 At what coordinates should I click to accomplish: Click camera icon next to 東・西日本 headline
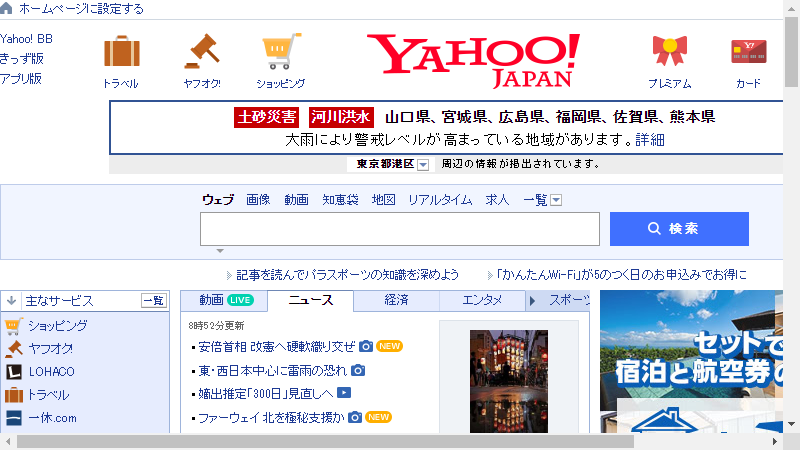pos(358,370)
